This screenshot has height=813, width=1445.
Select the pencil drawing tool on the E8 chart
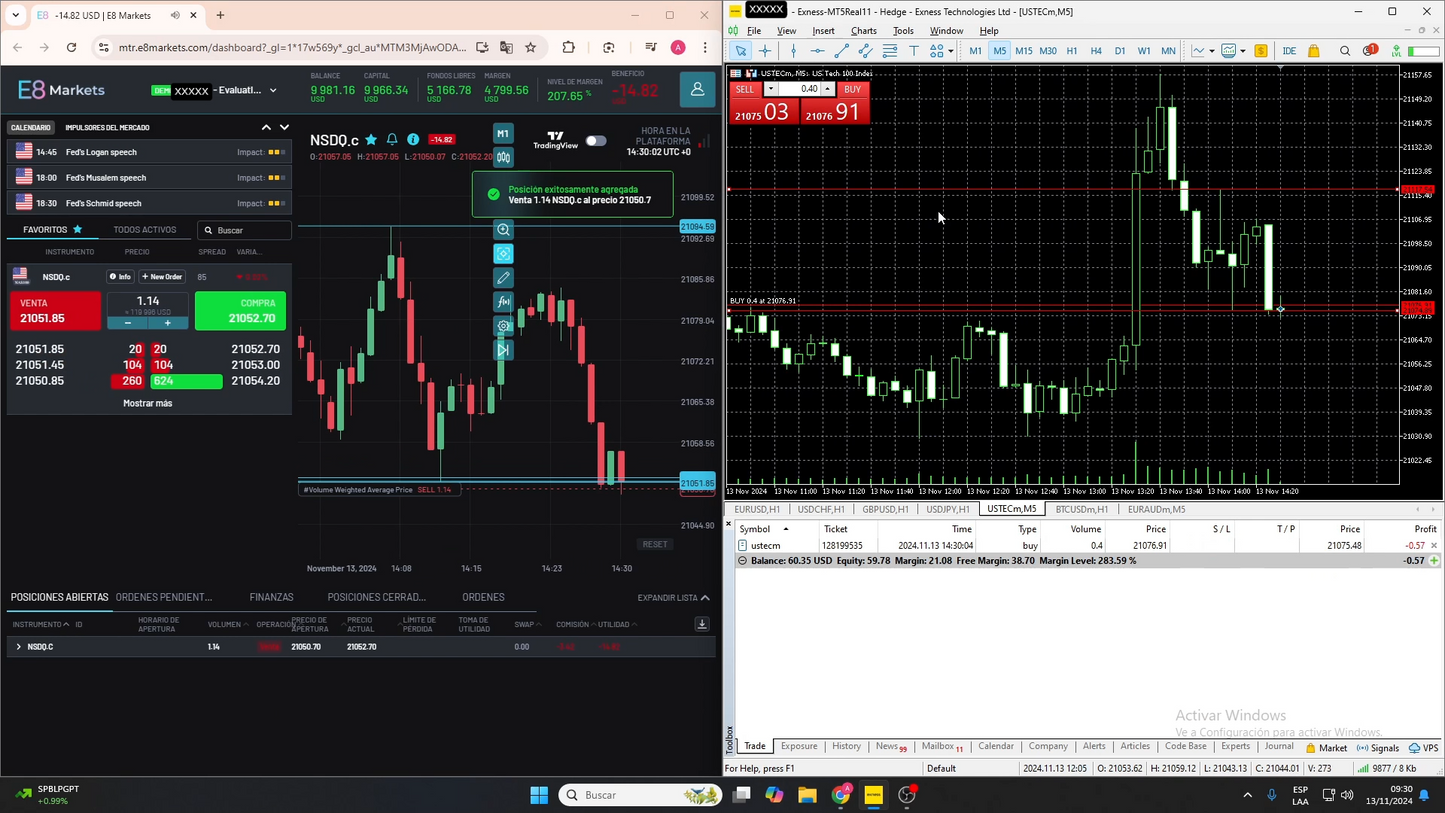pyautogui.click(x=503, y=277)
